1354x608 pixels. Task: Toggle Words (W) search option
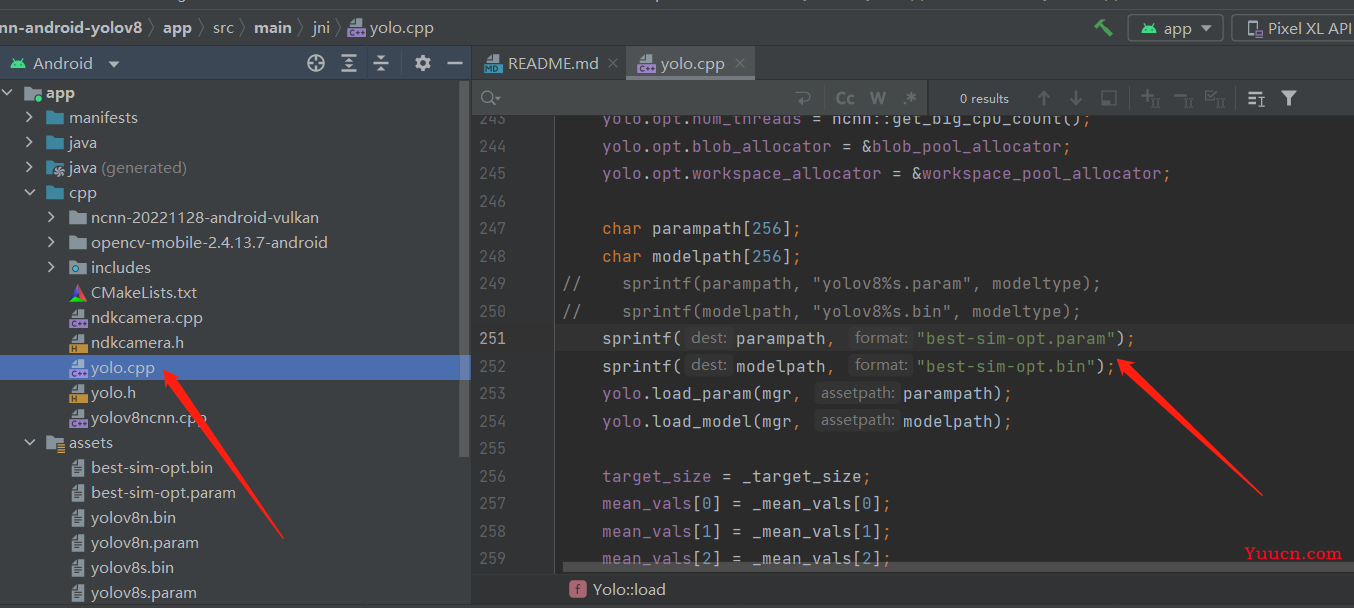click(878, 98)
